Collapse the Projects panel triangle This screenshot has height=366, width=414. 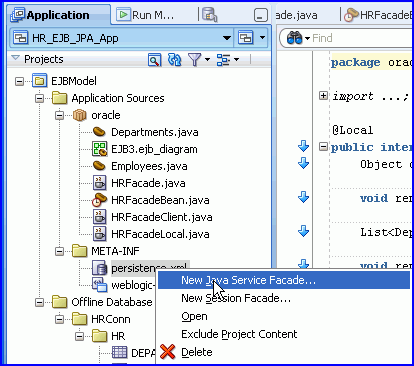(x=15, y=58)
